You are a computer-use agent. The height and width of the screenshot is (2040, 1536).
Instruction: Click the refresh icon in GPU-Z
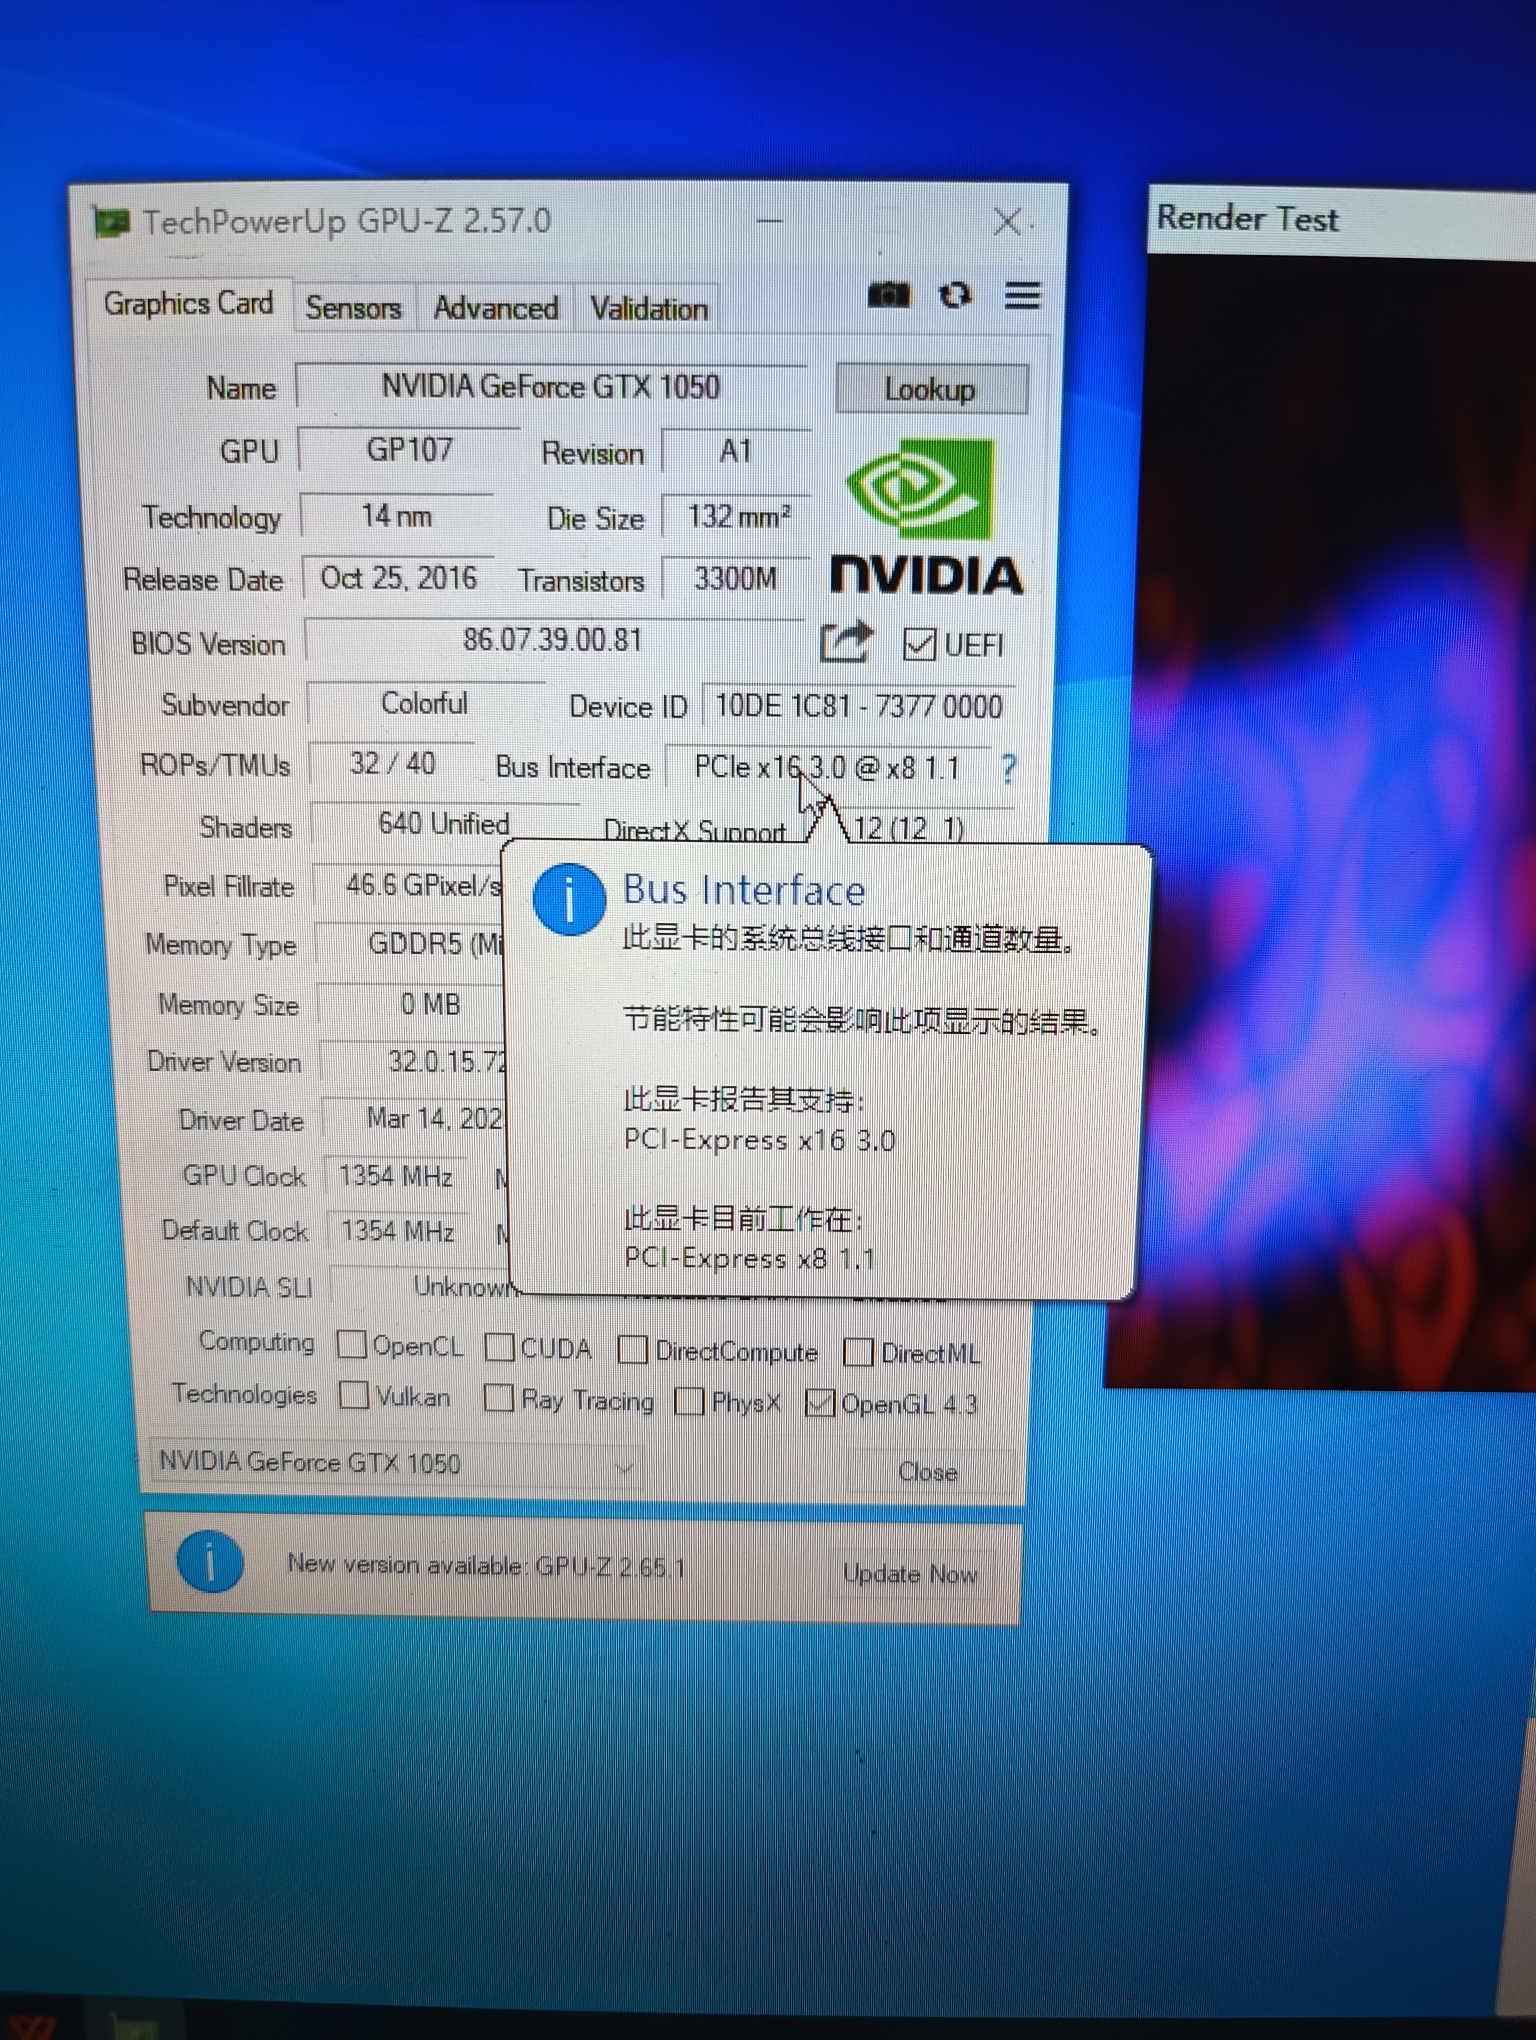click(x=955, y=295)
